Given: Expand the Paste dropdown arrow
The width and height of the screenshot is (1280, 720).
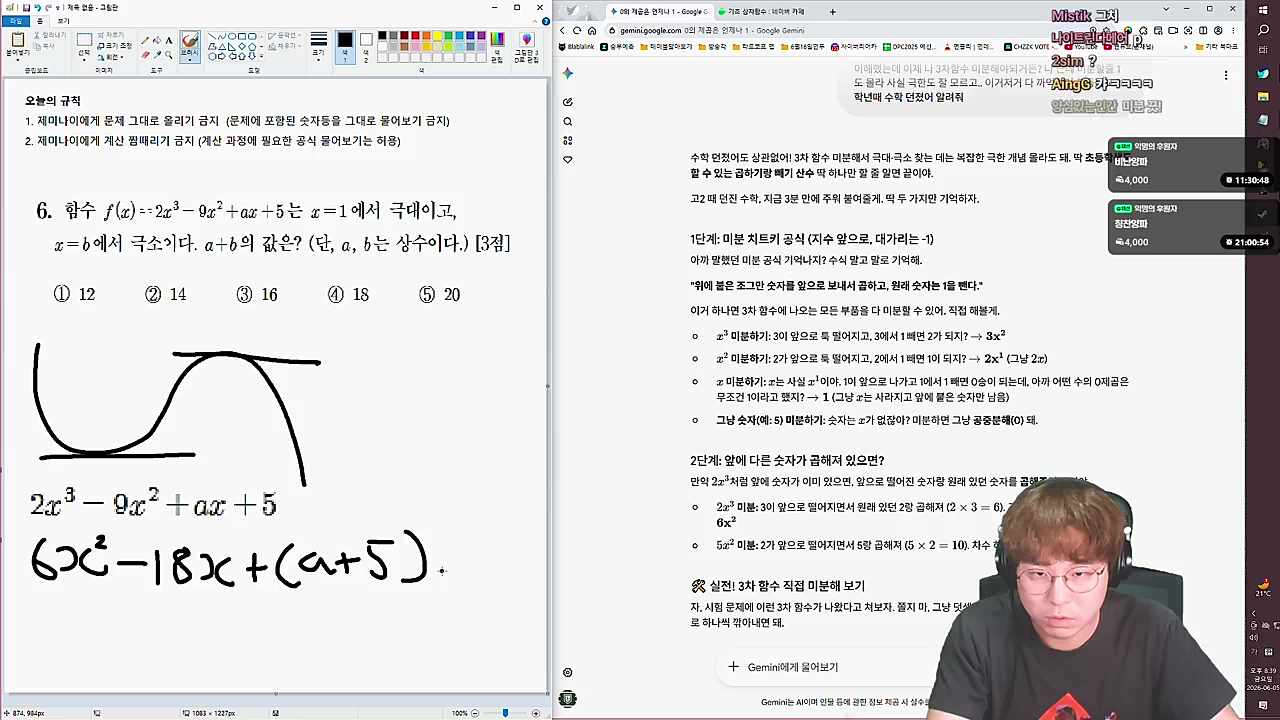Looking at the screenshot, I should pyautogui.click(x=18, y=59).
